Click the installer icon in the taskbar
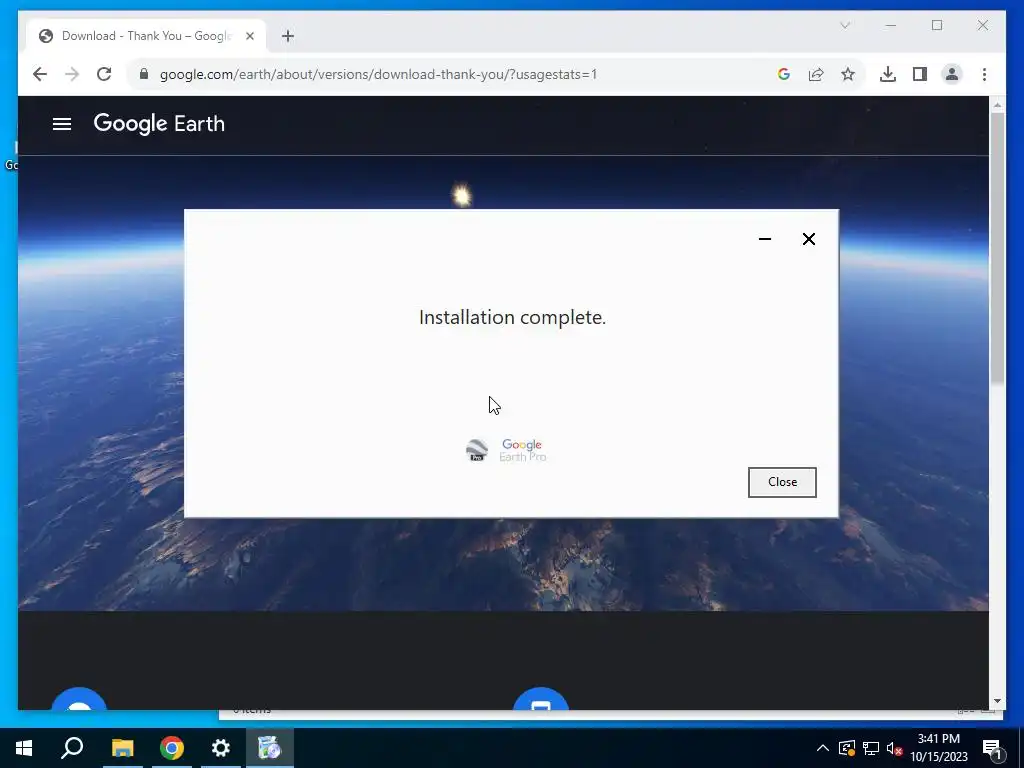Image resolution: width=1024 pixels, height=768 pixels. click(x=270, y=748)
